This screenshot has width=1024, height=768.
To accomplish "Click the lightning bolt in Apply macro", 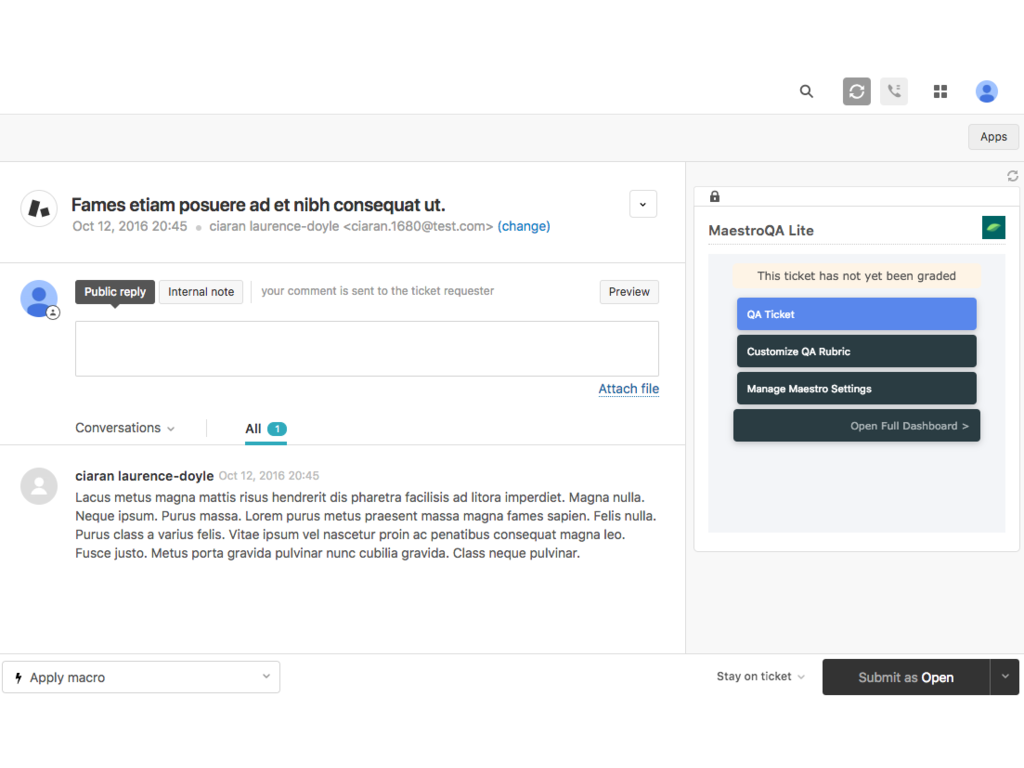I will click(x=18, y=677).
